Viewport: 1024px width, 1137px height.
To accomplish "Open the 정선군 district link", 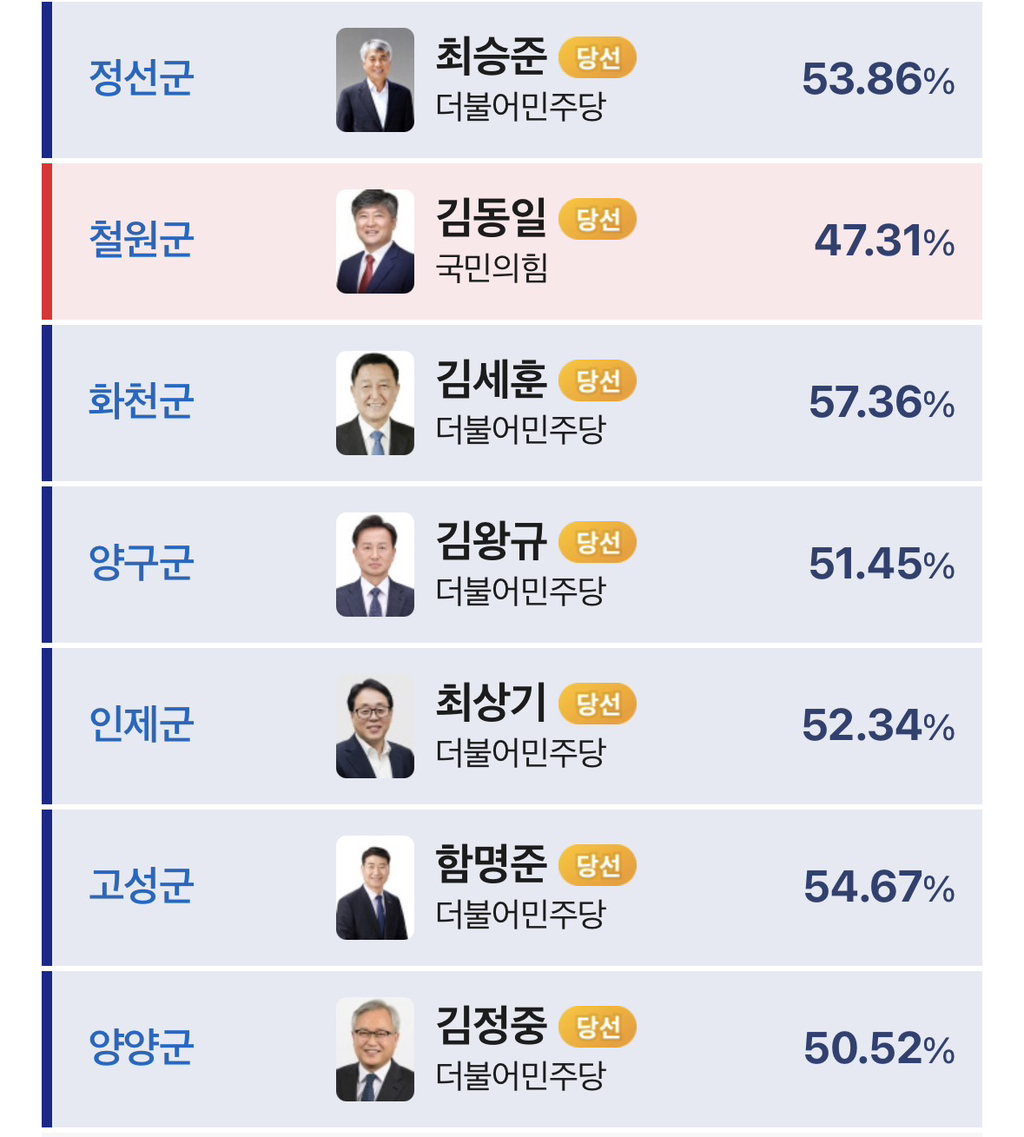I will coord(141,78).
